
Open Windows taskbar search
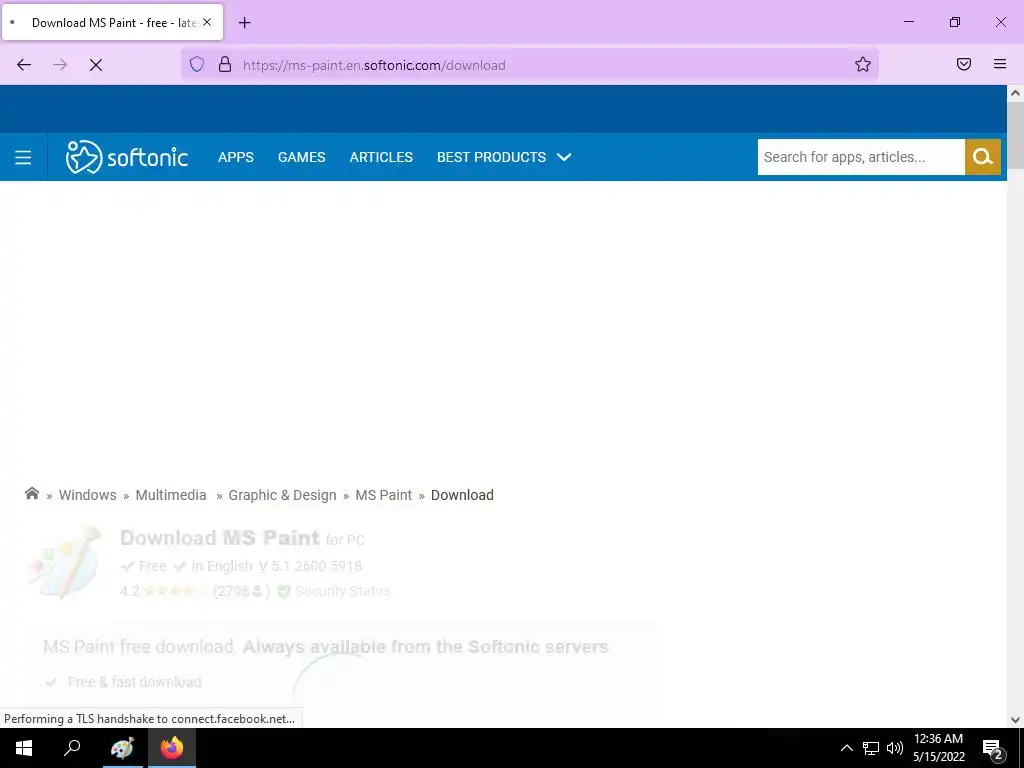click(x=72, y=748)
